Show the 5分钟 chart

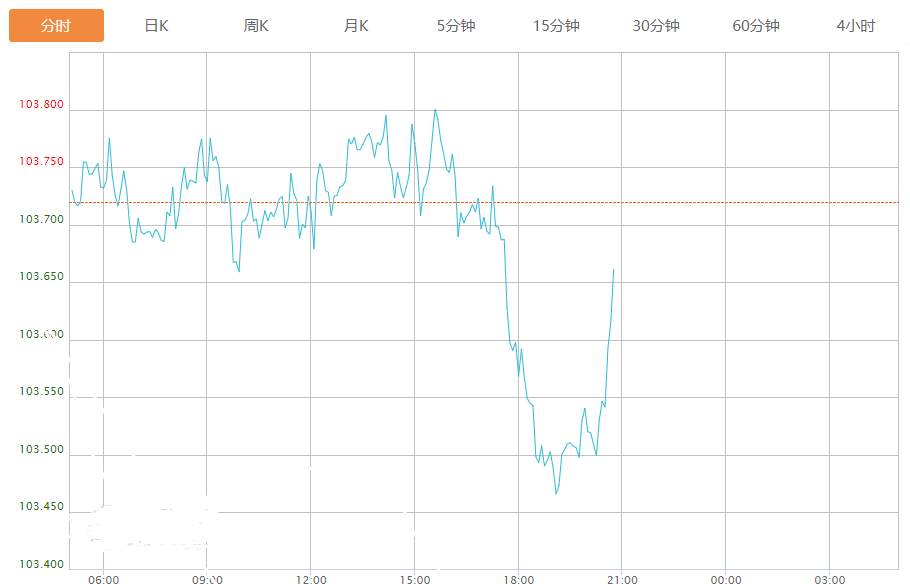coord(456,26)
